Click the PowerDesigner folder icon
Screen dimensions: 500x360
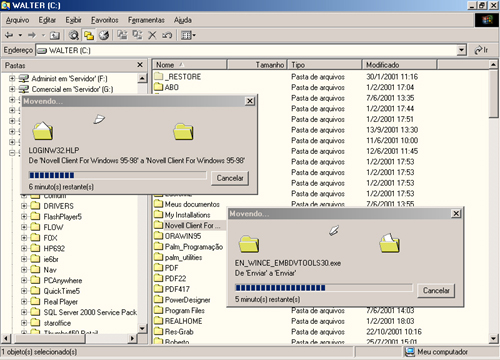pos(159,299)
